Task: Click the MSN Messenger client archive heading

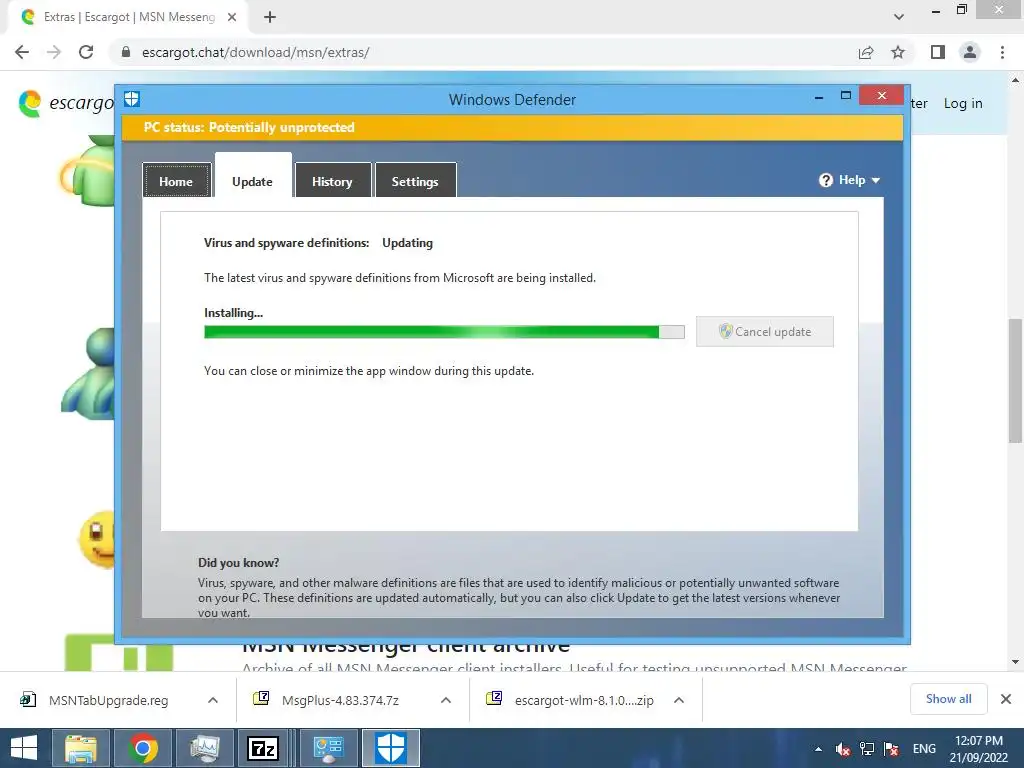Action: [406, 646]
